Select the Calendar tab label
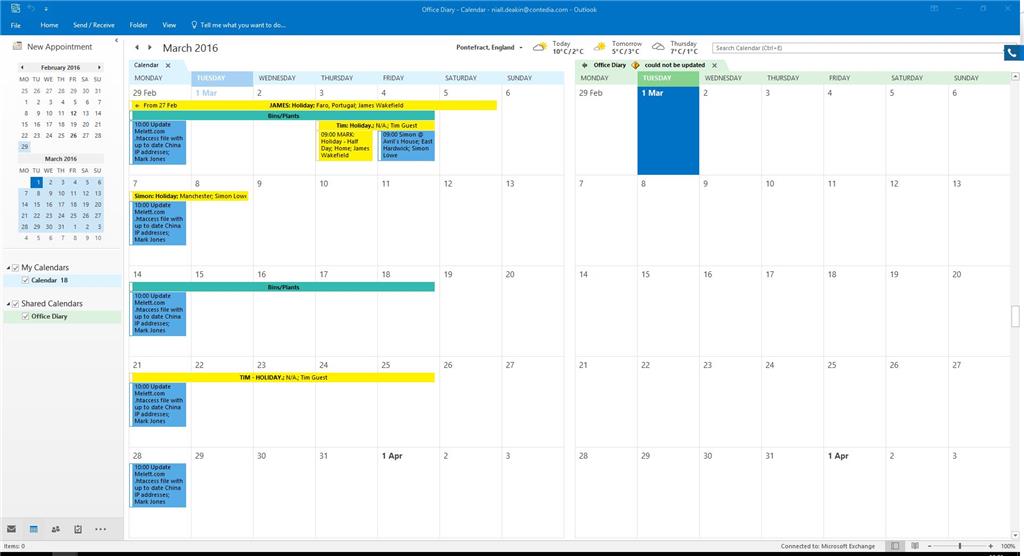1024x556 pixels. pos(146,65)
